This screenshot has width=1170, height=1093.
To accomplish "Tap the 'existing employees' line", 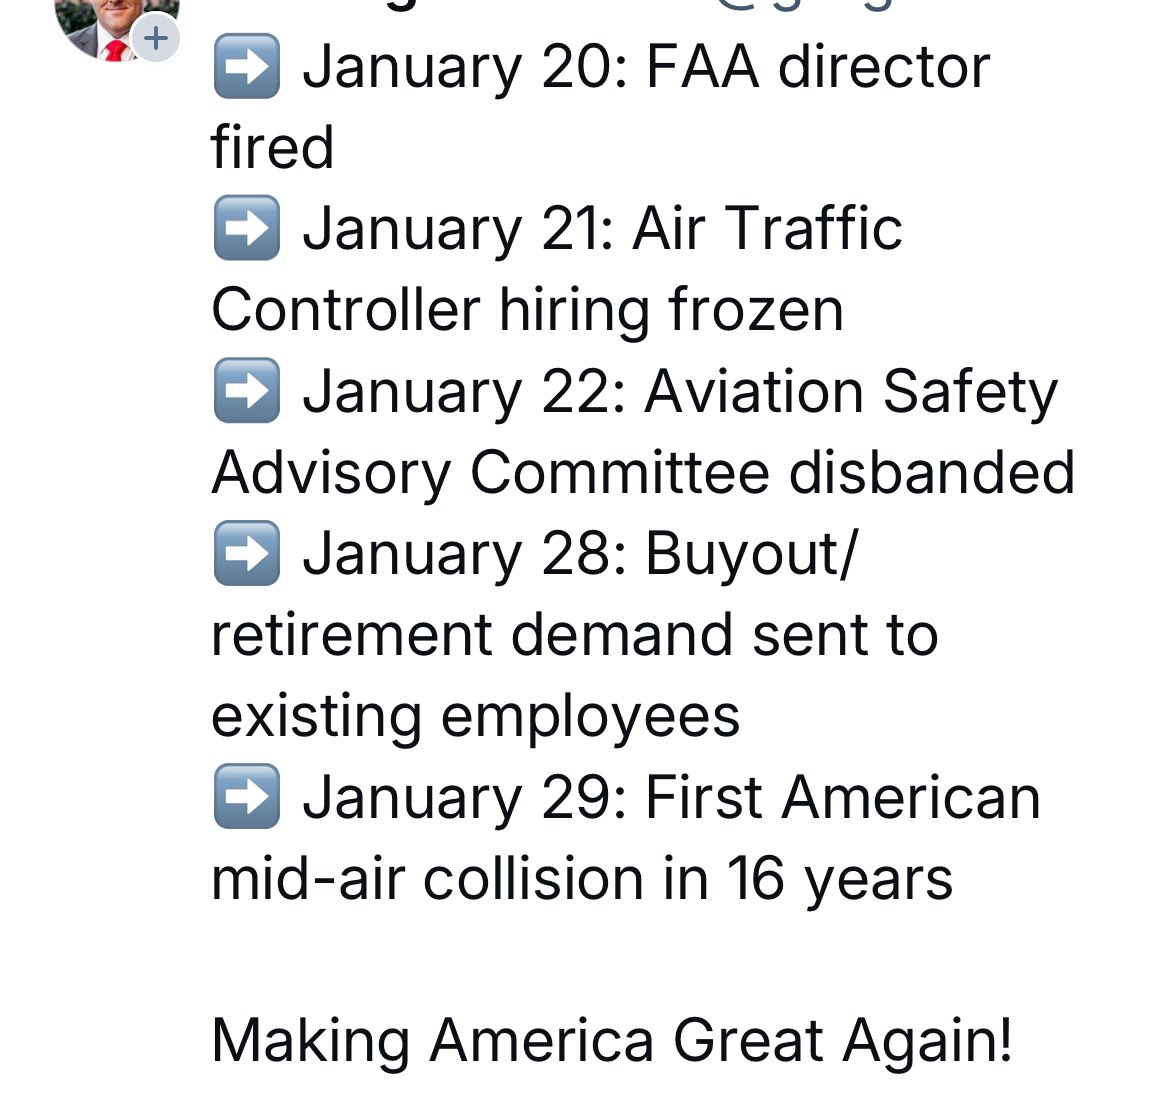I will (x=476, y=717).
